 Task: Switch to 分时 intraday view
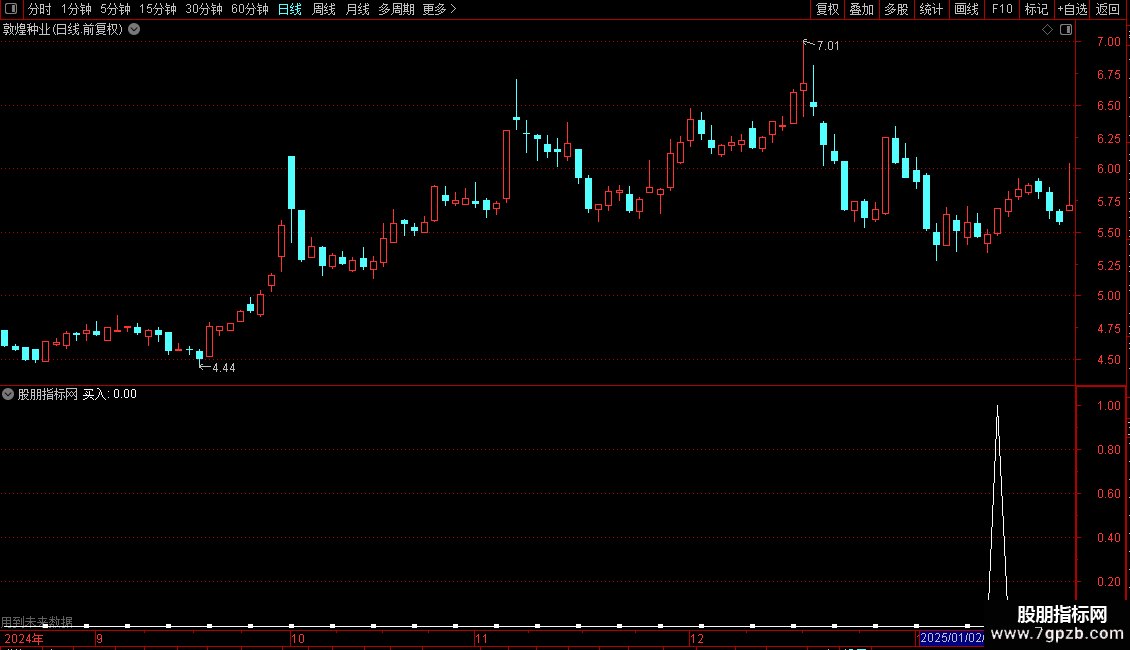(x=40, y=9)
